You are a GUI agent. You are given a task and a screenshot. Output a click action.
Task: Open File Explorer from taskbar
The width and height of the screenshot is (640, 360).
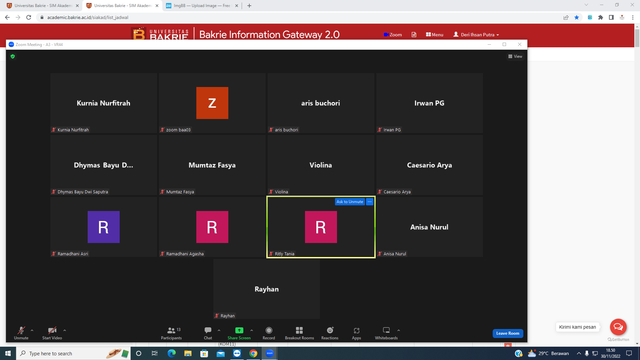tap(188, 353)
